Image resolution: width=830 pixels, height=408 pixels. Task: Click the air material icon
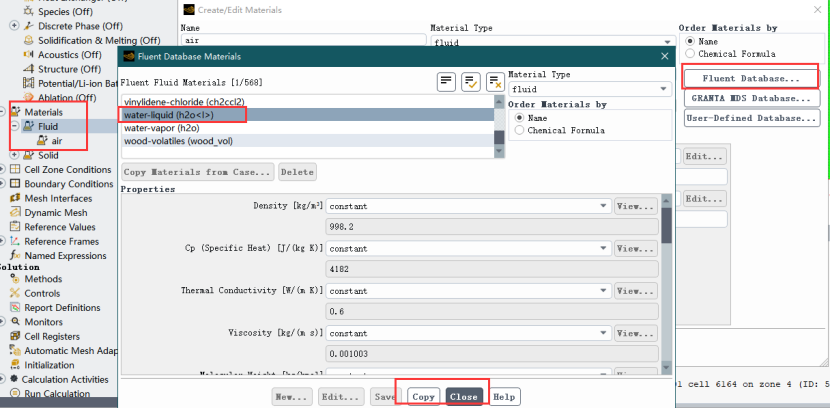(x=42, y=141)
